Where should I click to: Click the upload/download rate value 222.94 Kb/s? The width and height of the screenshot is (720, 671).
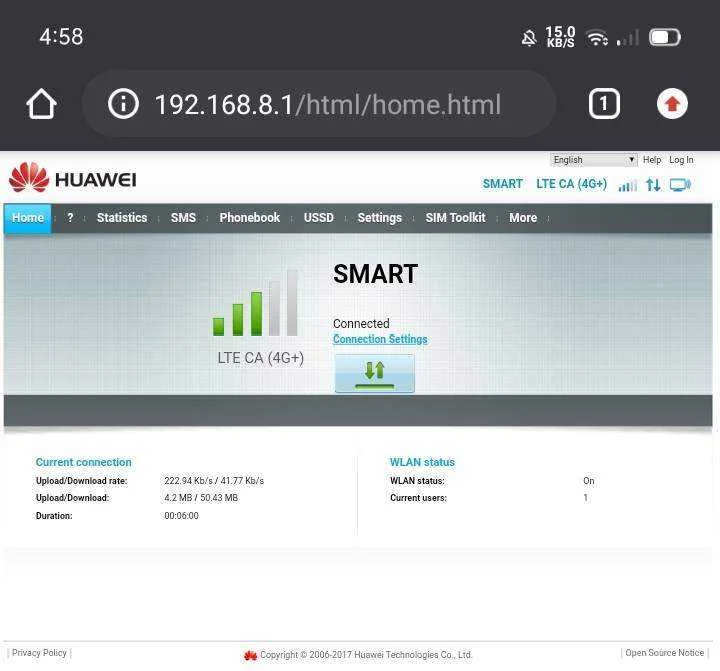point(214,481)
